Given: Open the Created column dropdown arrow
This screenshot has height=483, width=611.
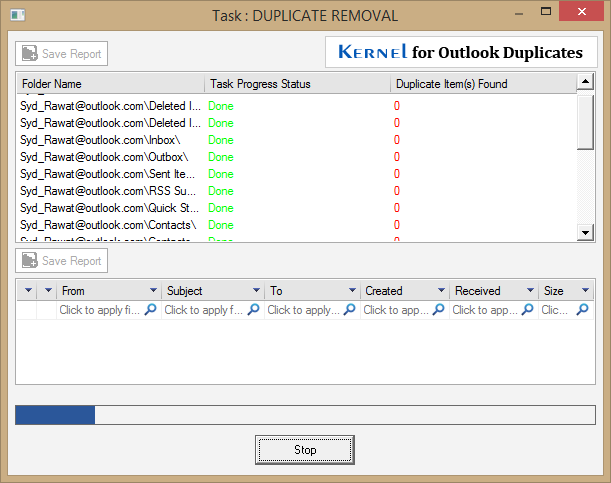Looking at the screenshot, I should point(441,290).
